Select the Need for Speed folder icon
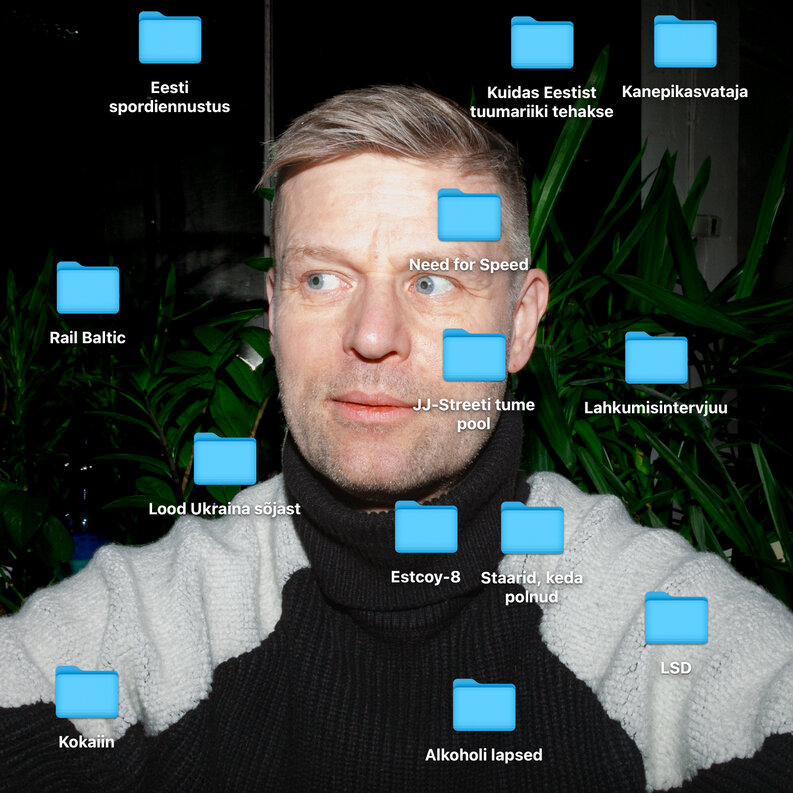The image size is (793, 793). [x=469, y=215]
